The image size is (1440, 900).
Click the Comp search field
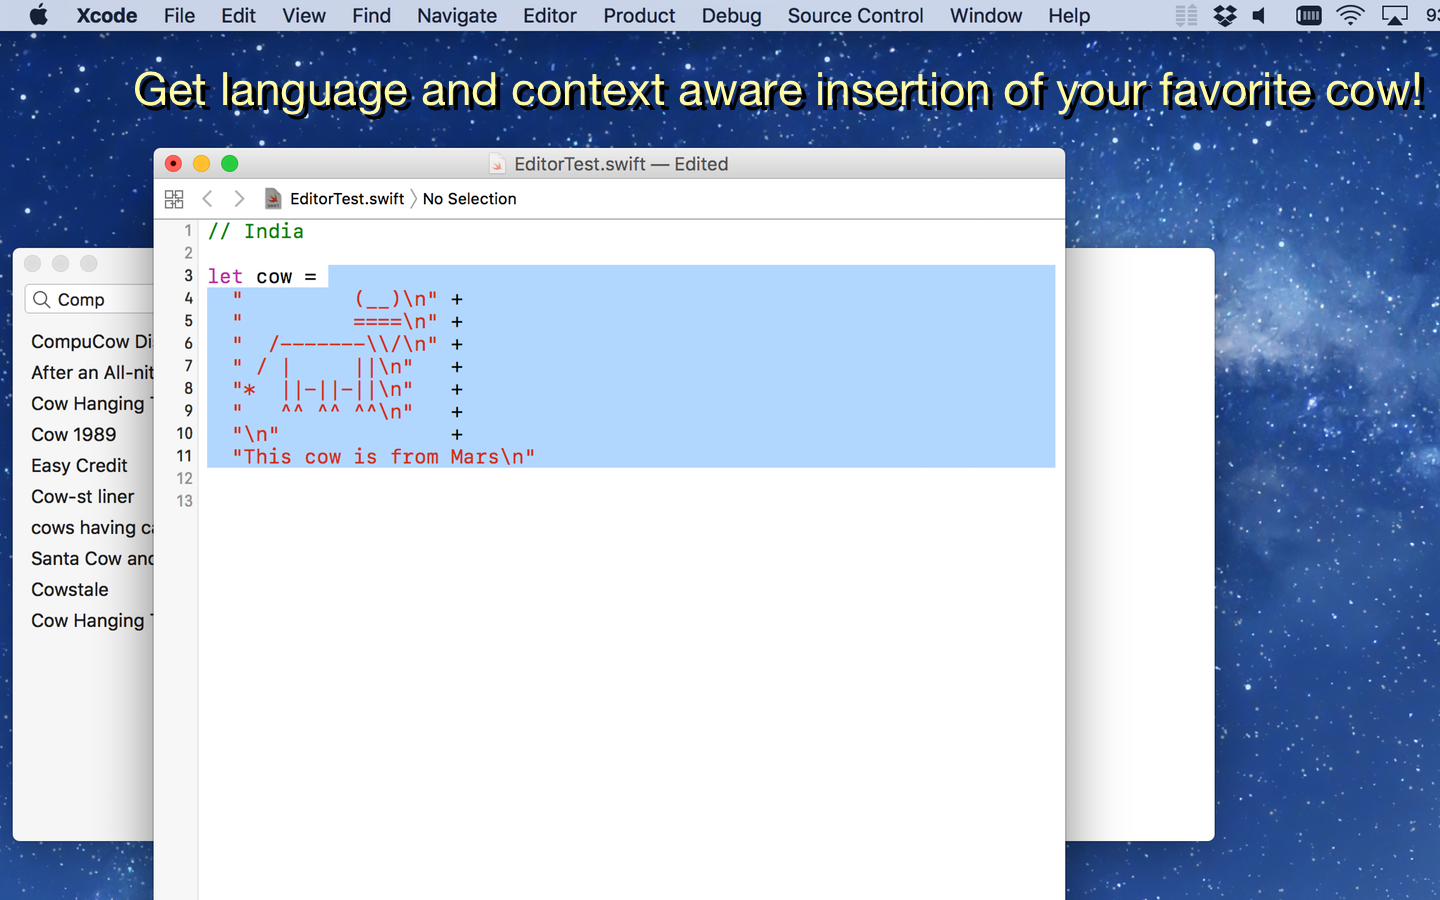[x=100, y=300]
